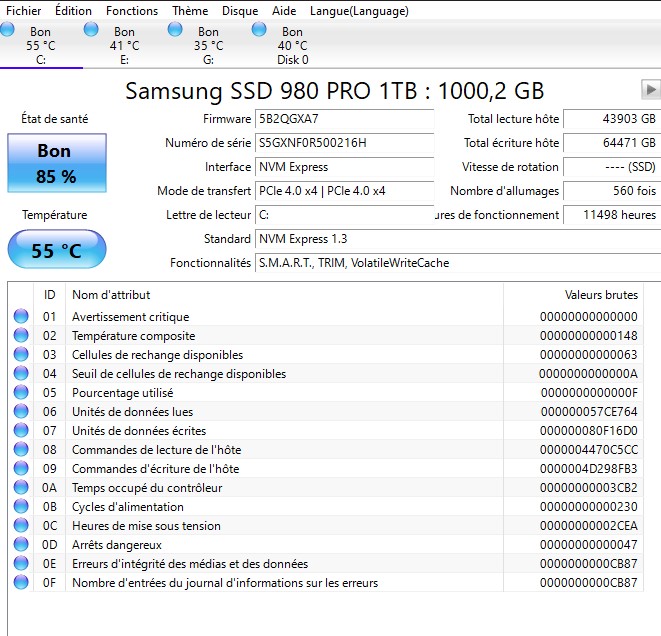Click status orb of Cycles d'alimentation row
Viewport: 661px width, 636px height.
click(x=21, y=506)
